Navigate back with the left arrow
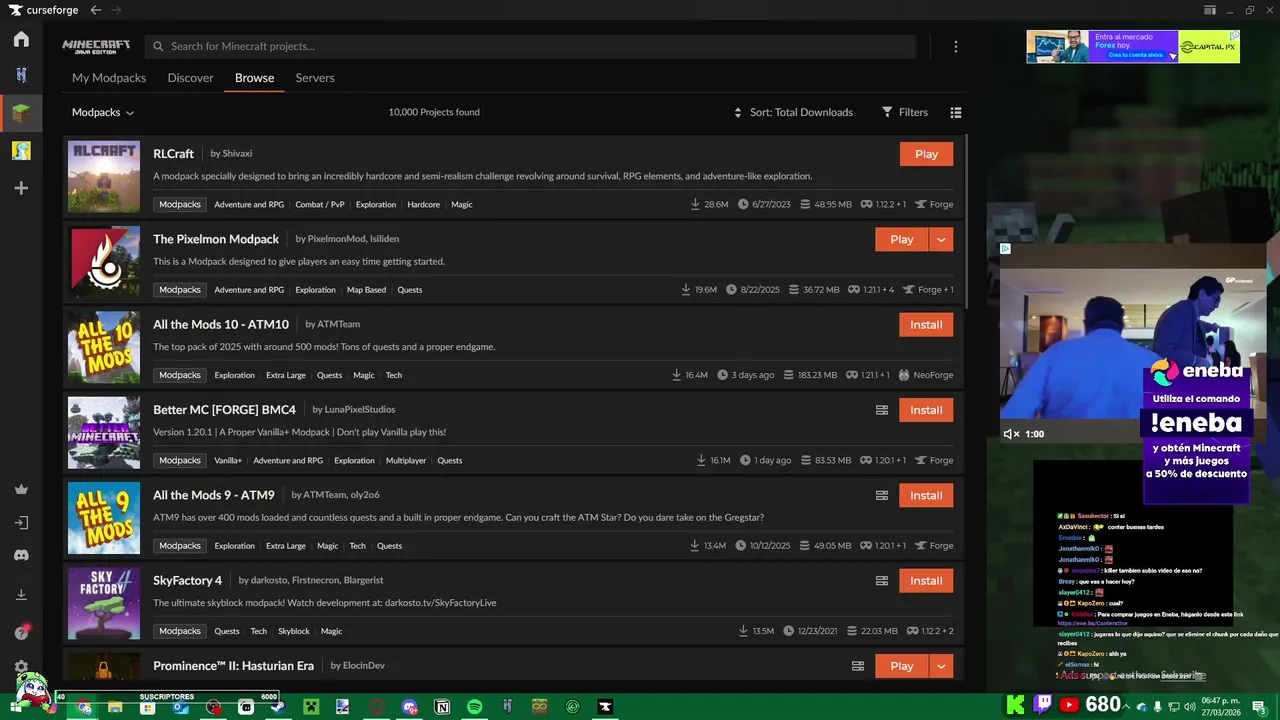Image resolution: width=1280 pixels, height=720 pixels. tap(95, 10)
